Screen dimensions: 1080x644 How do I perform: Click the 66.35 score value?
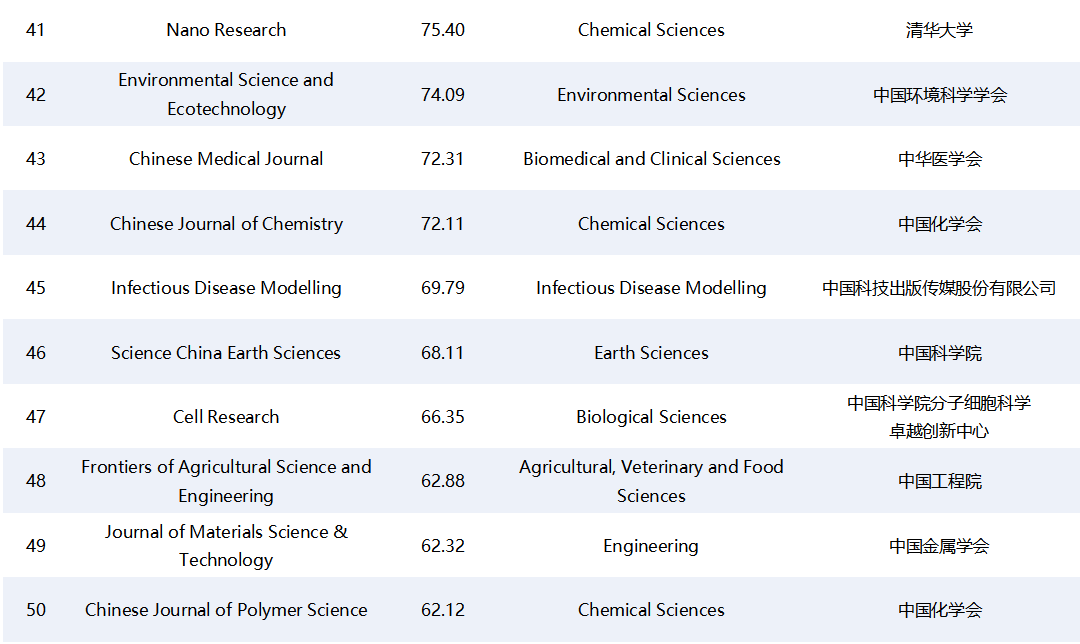pyautogui.click(x=443, y=417)
